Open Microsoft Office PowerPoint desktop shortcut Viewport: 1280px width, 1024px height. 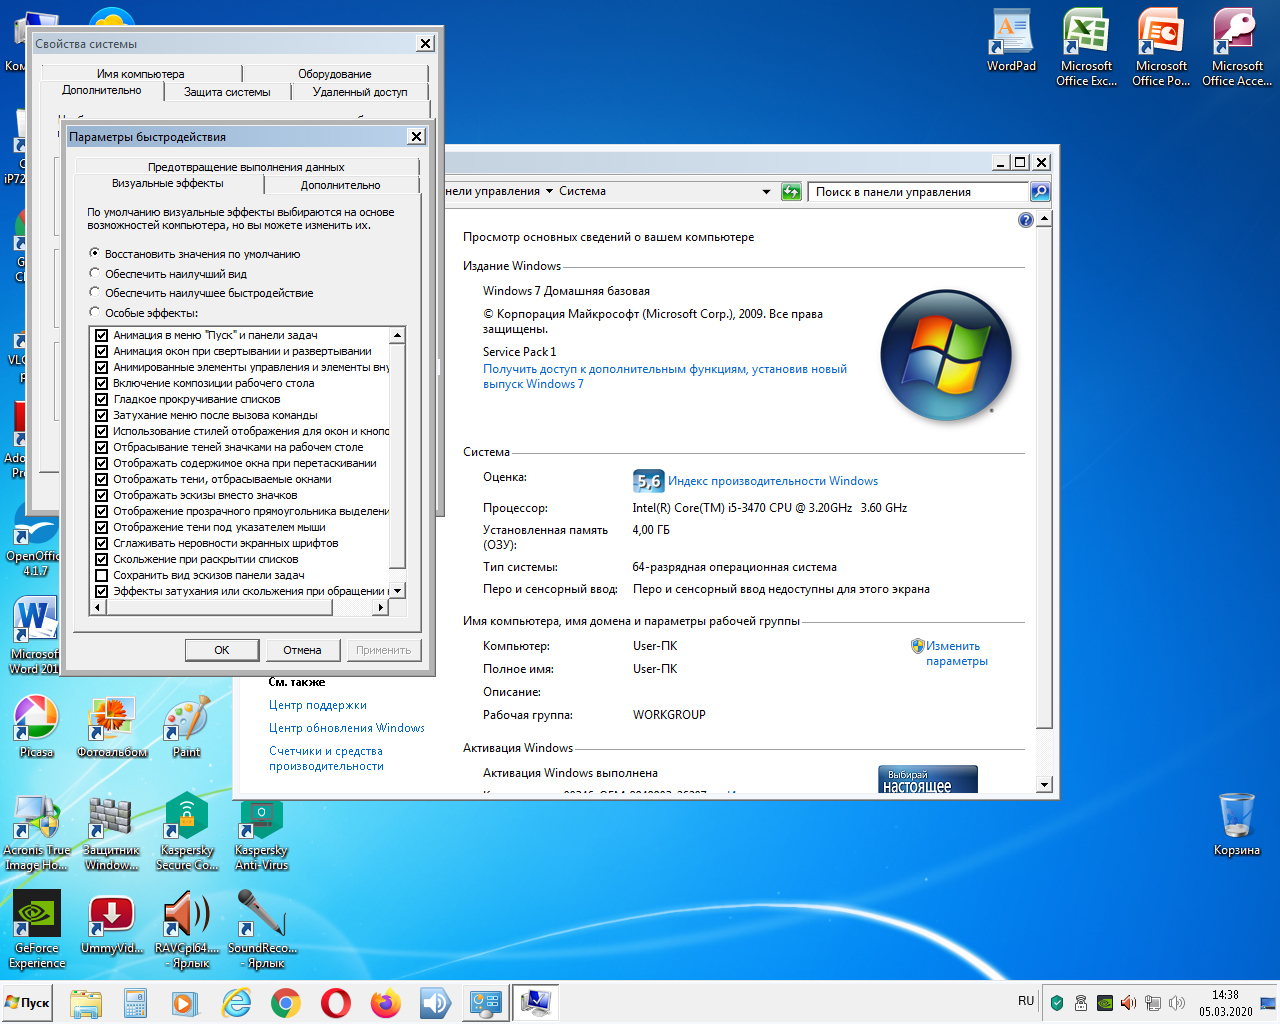(1161, 48)
